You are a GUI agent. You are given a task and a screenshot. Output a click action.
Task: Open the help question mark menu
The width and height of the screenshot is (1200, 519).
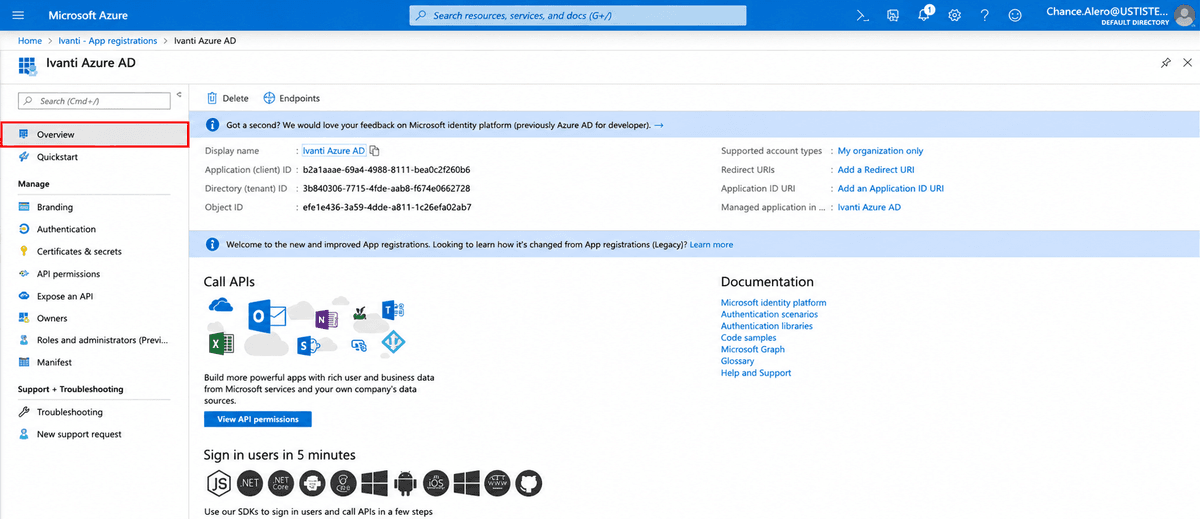click(x=985, y=15)
